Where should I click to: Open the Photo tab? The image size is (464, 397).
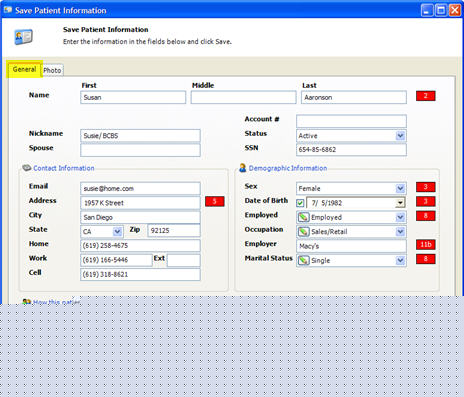click(52, 70)
